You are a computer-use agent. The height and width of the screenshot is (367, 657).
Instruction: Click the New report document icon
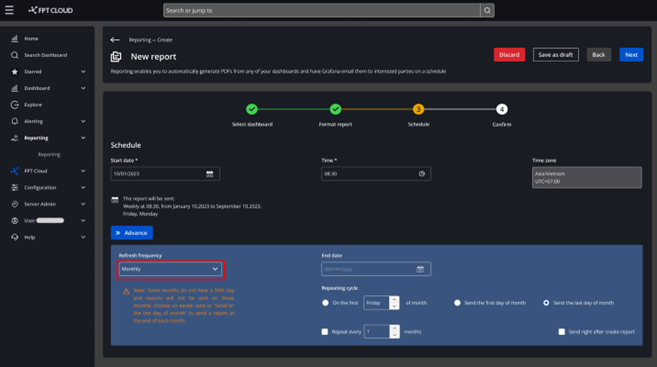116,57
